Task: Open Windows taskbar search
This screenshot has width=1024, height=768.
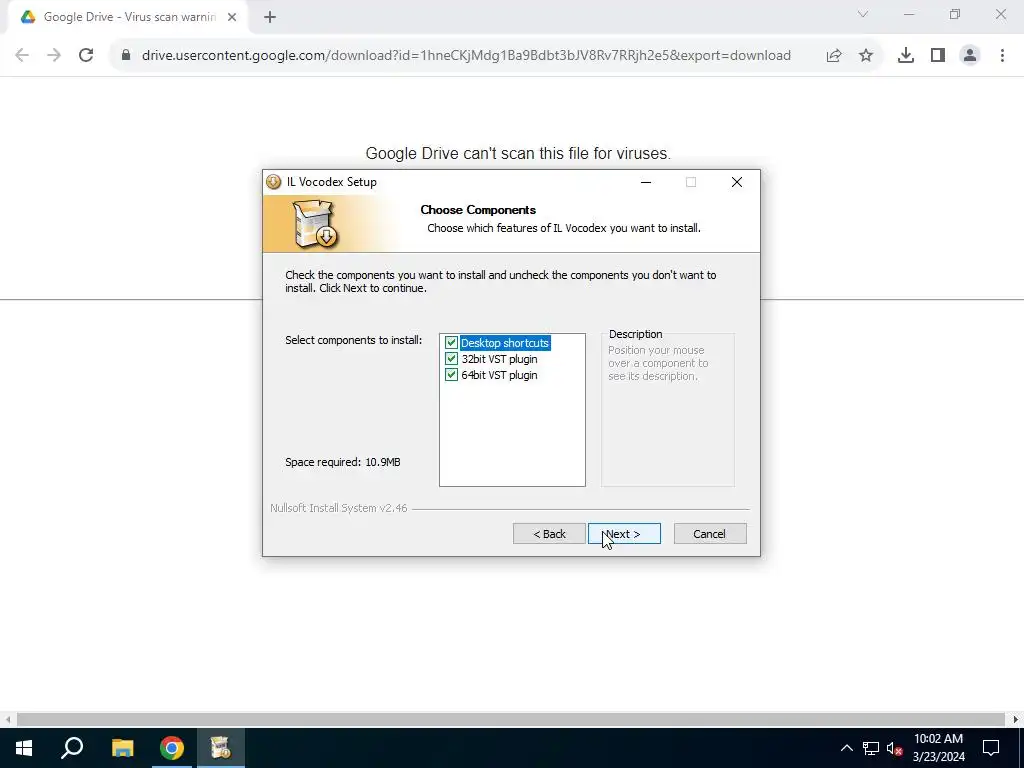Action: coord(72,748)
